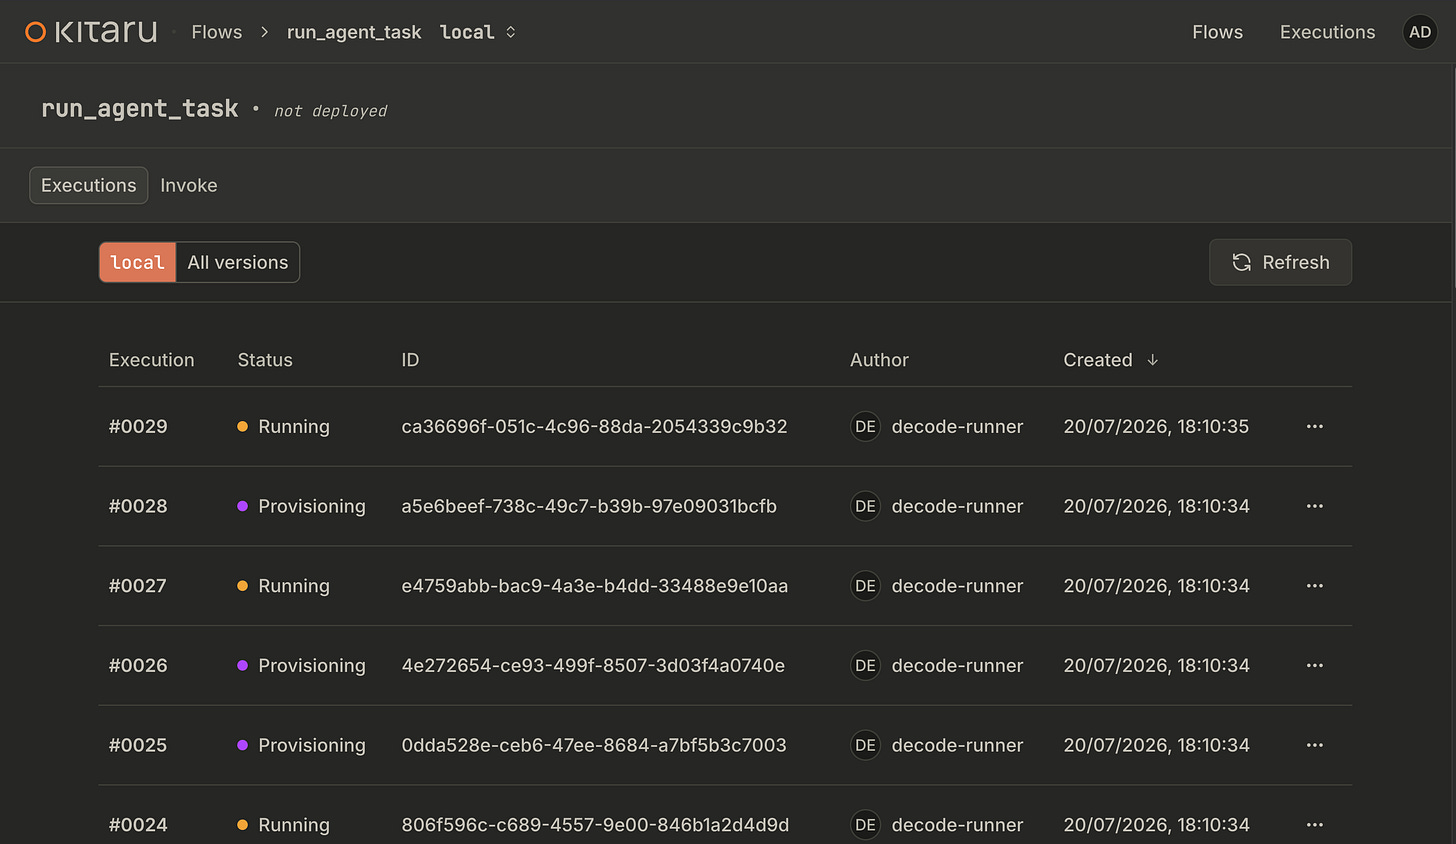1456x844 pixels.
Task: Go to Flows in top navigation
Action: click(1217, 32)
